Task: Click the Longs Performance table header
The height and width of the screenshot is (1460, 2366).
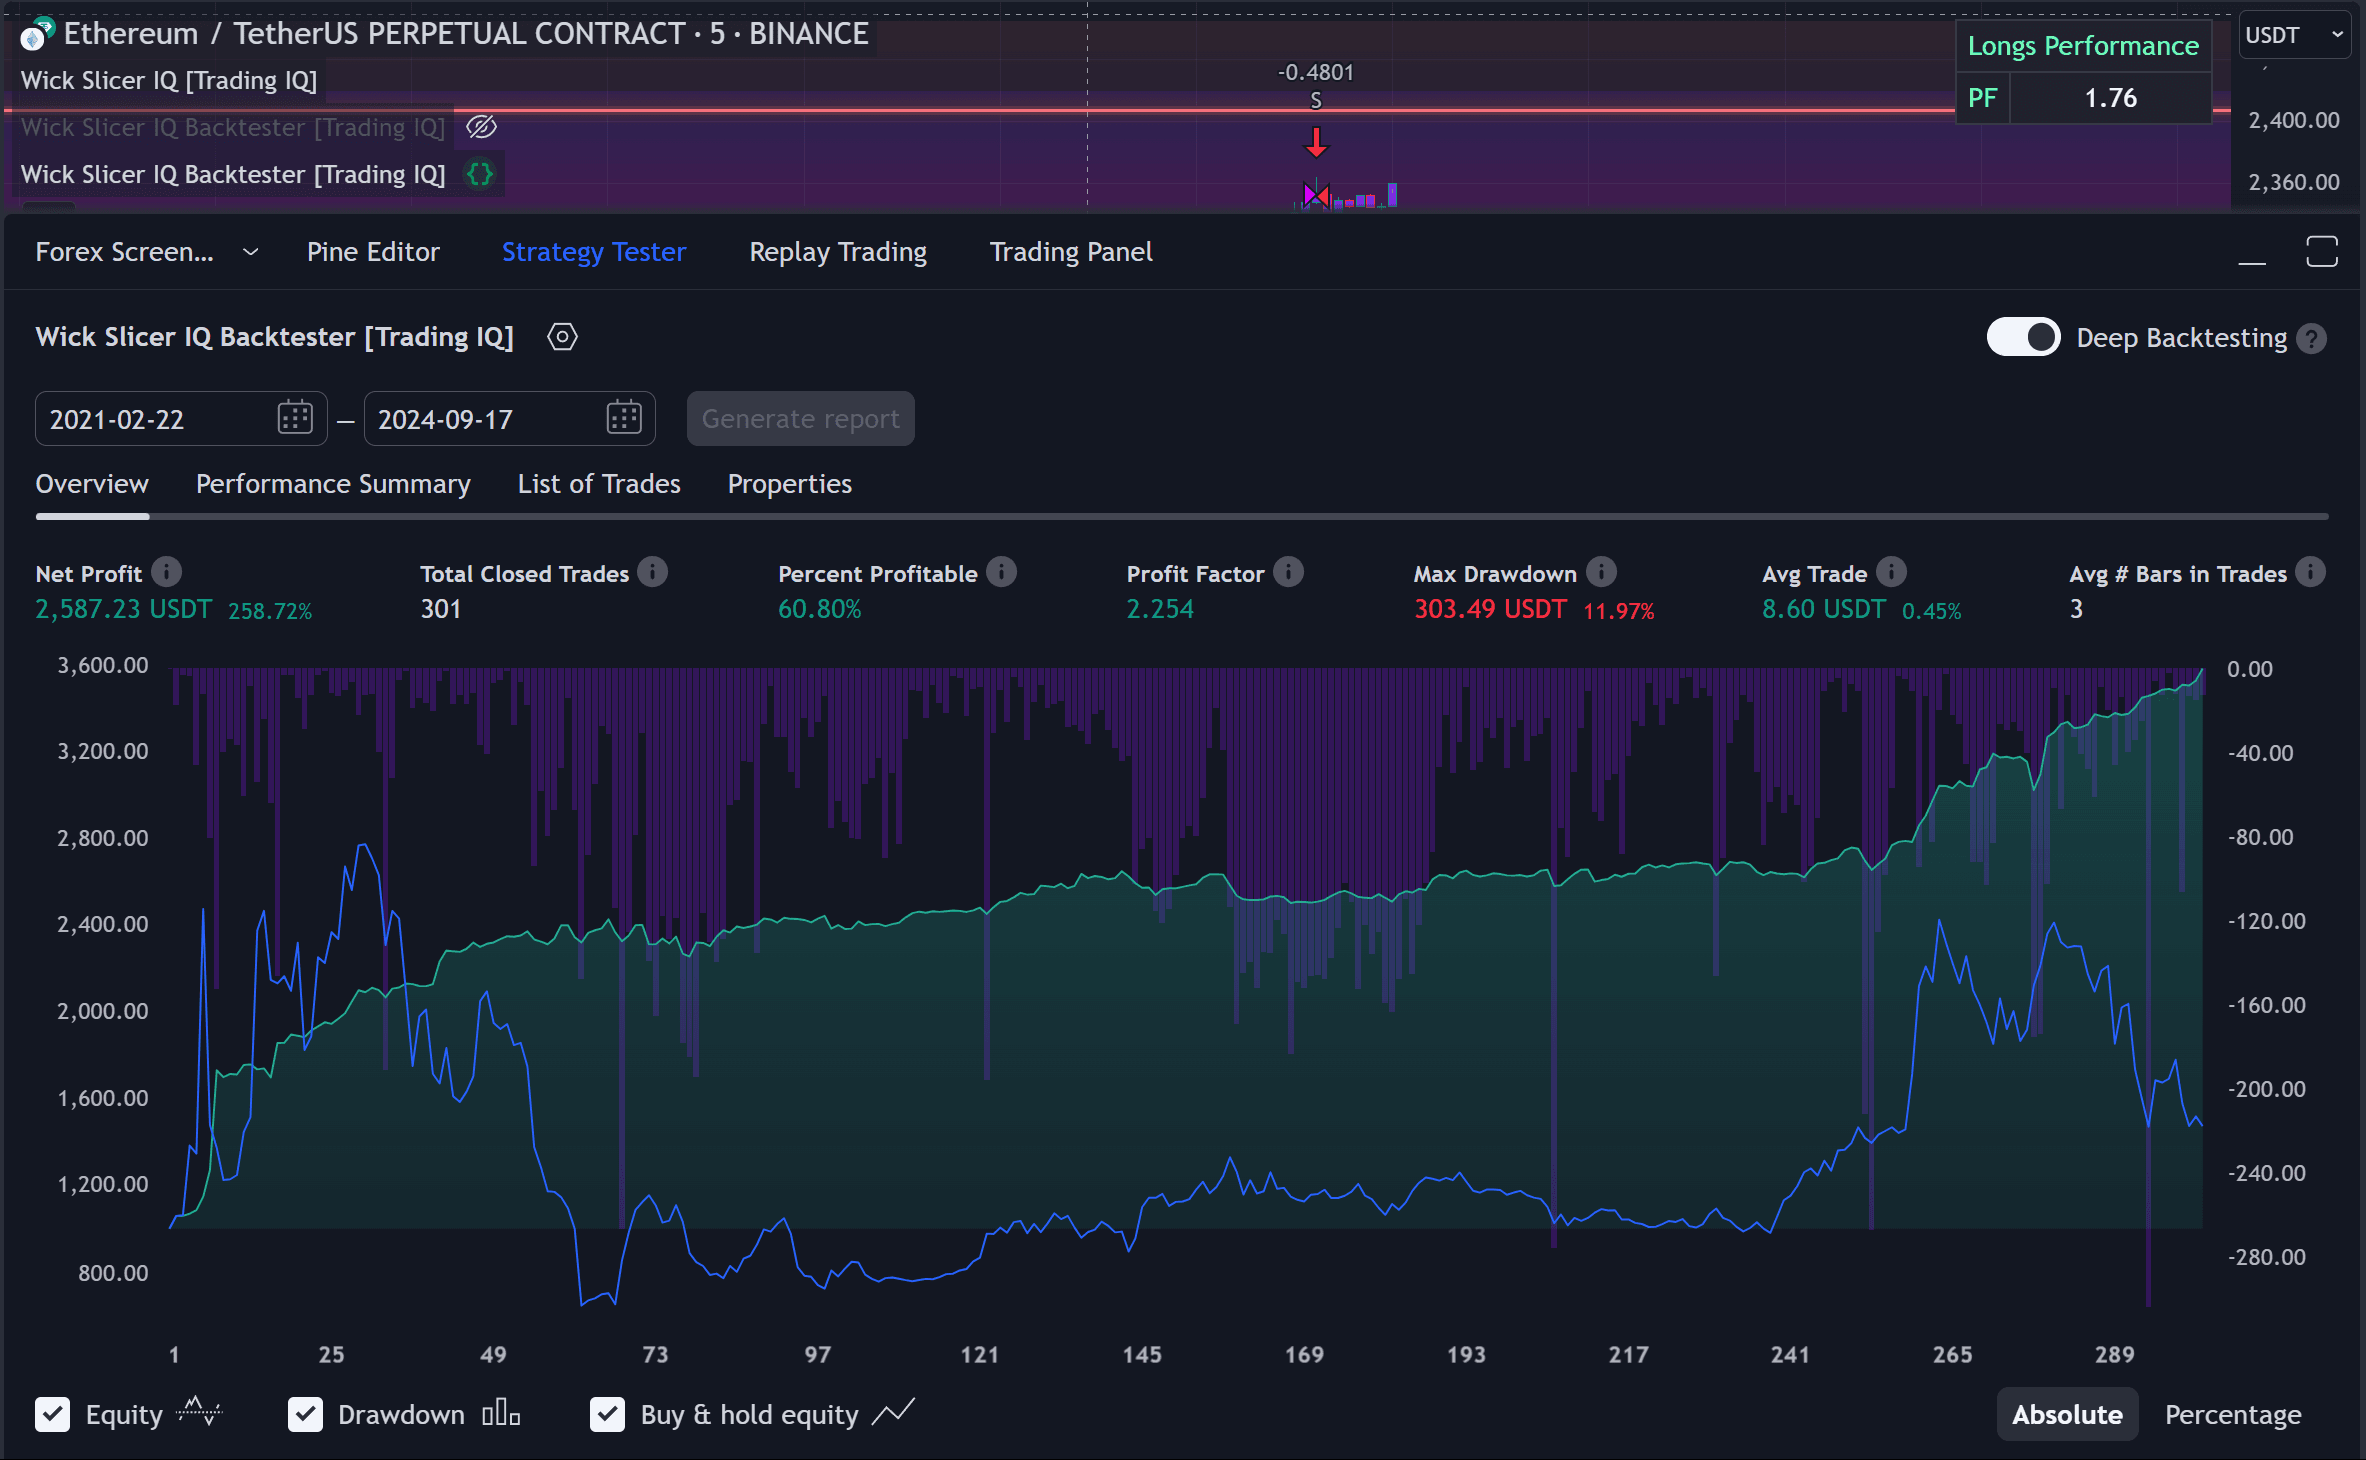Action: coord(2083,46)
